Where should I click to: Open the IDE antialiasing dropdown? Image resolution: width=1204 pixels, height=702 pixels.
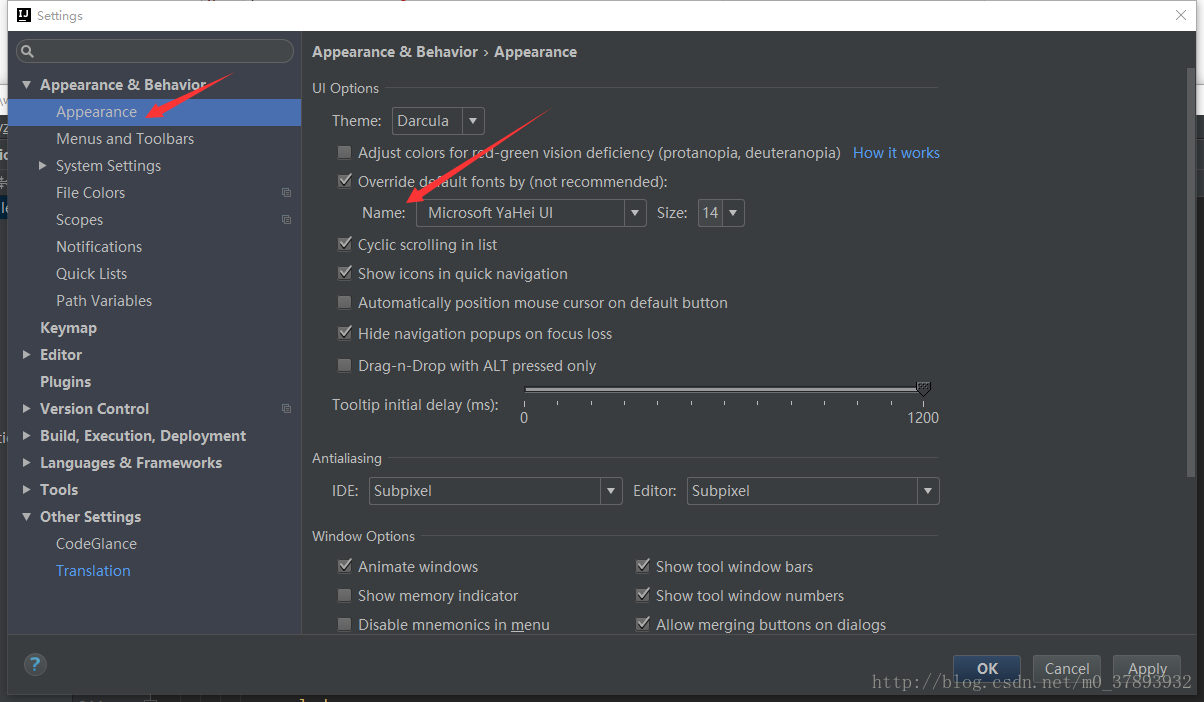(496, 491)
